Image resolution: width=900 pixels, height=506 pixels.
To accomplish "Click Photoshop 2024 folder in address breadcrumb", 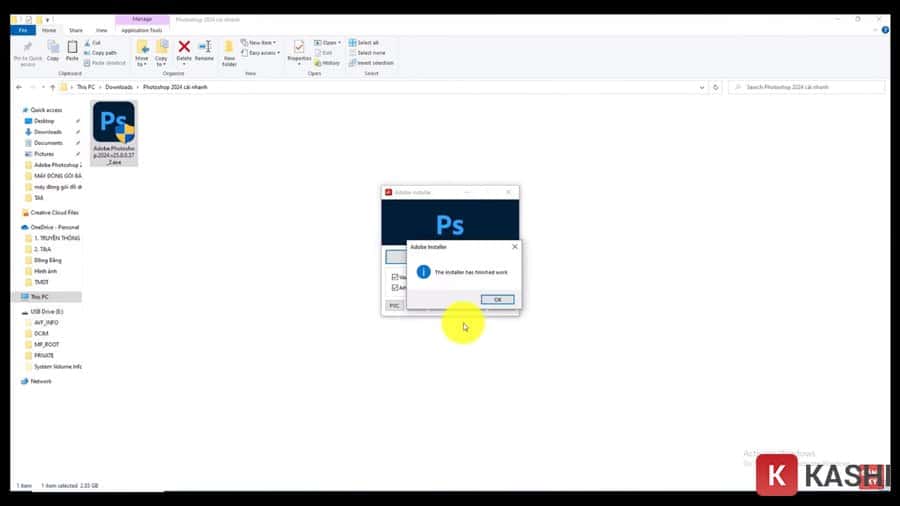I will pos(175,87).
